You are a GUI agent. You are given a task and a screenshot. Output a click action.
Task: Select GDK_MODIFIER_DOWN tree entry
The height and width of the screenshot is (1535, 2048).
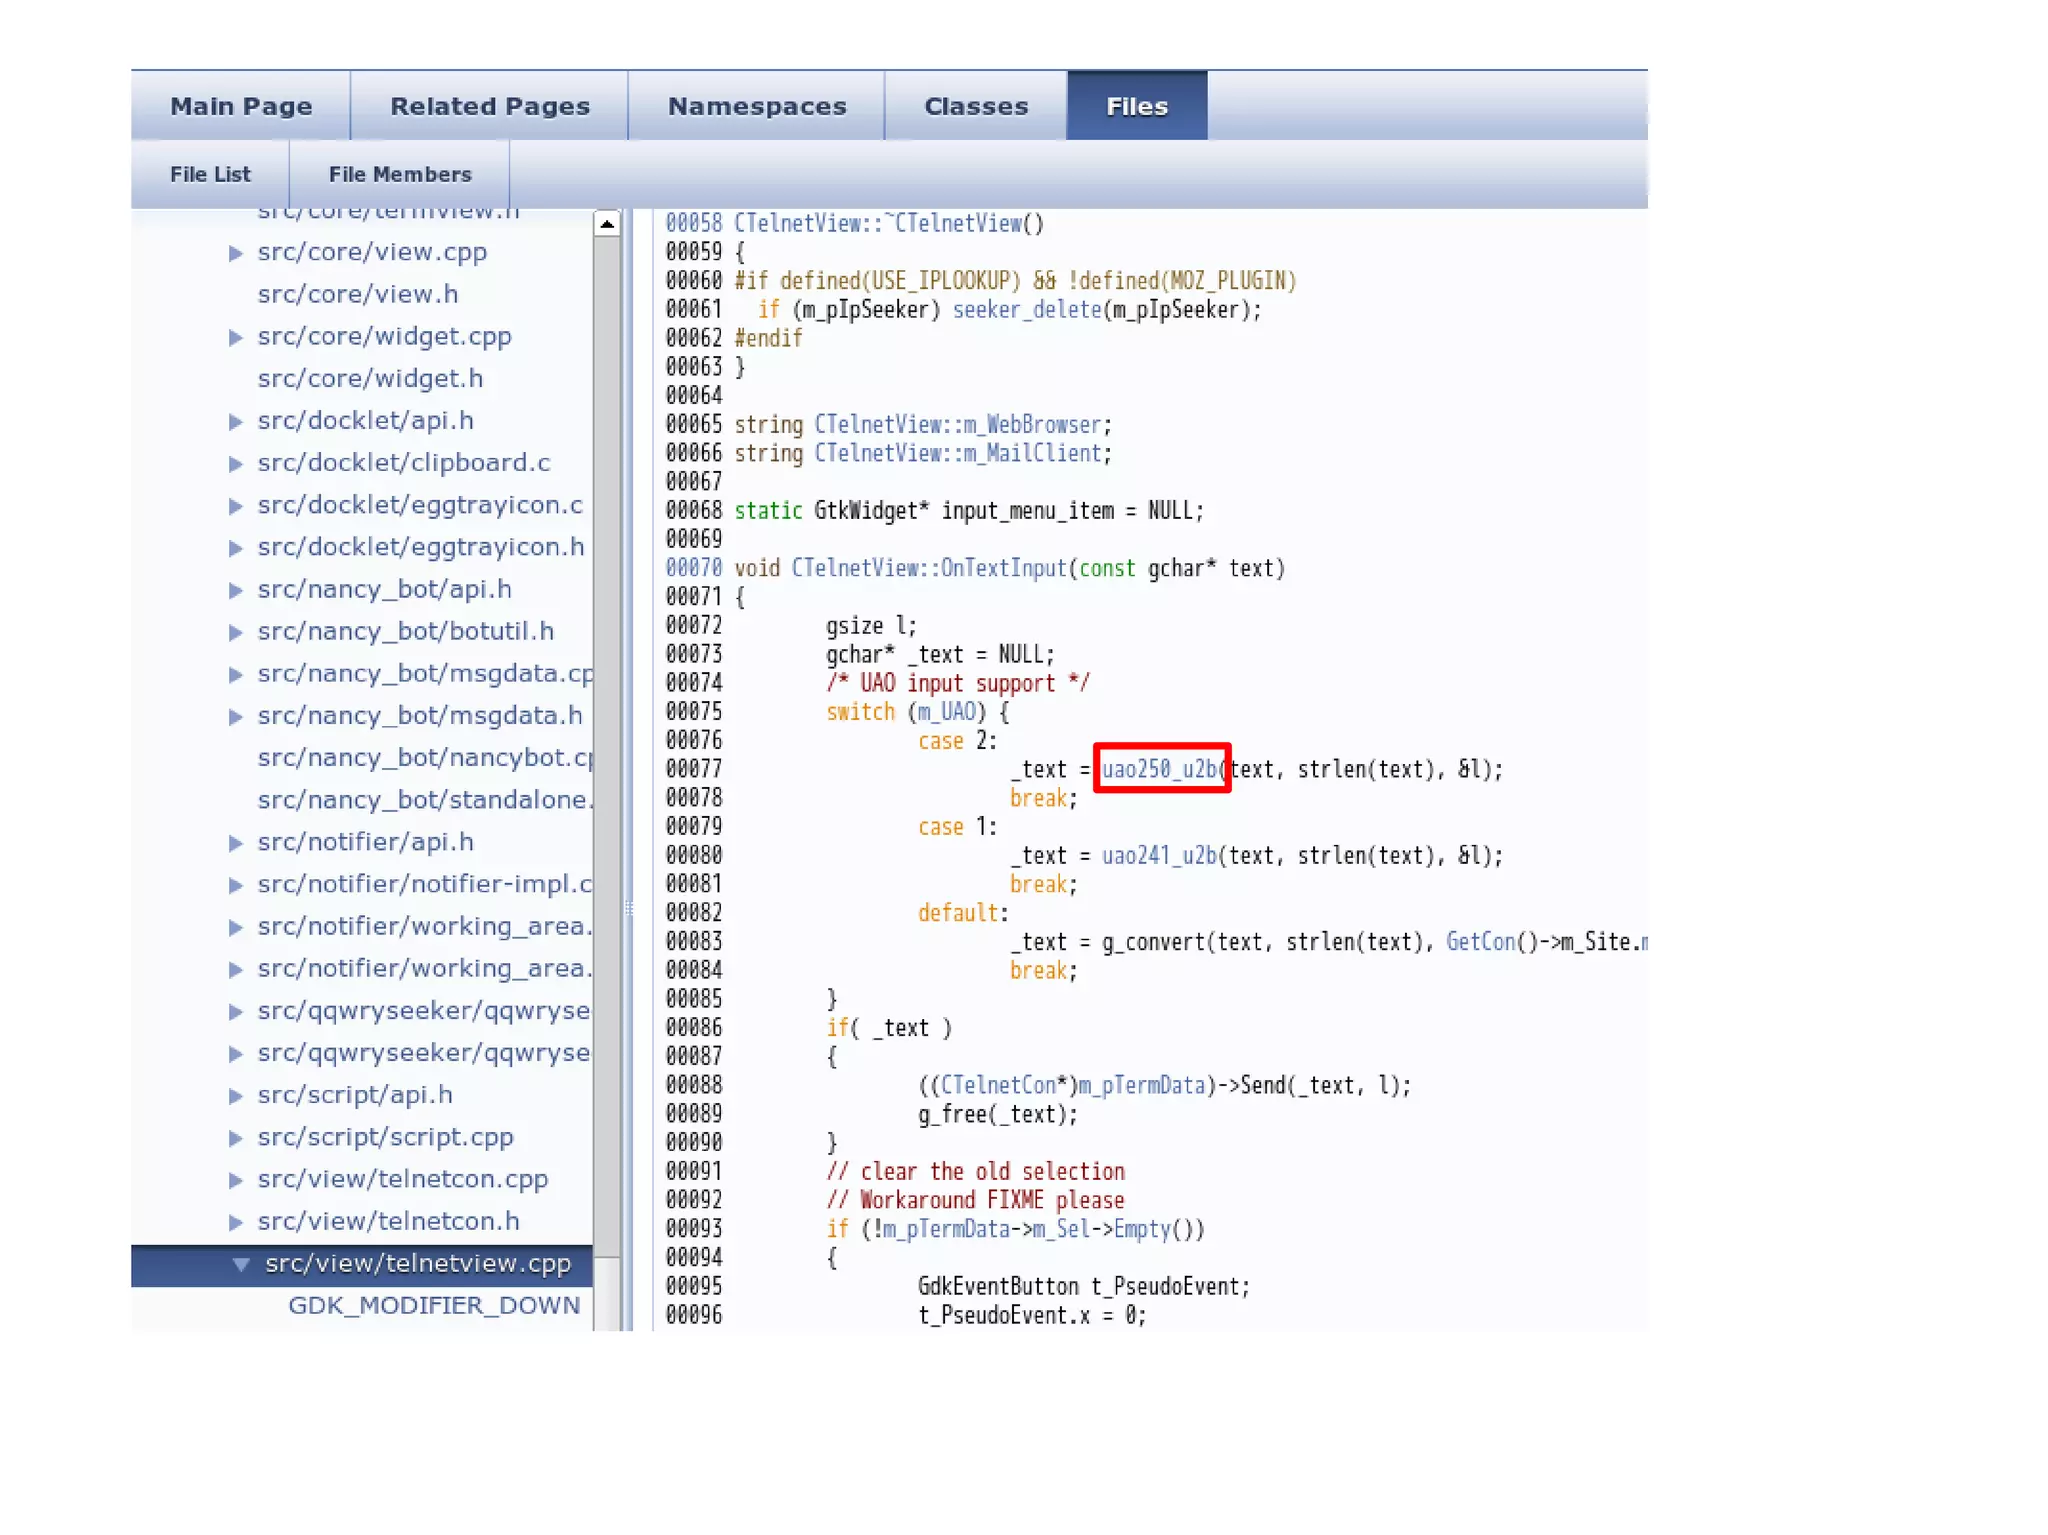pos(433,1305)
